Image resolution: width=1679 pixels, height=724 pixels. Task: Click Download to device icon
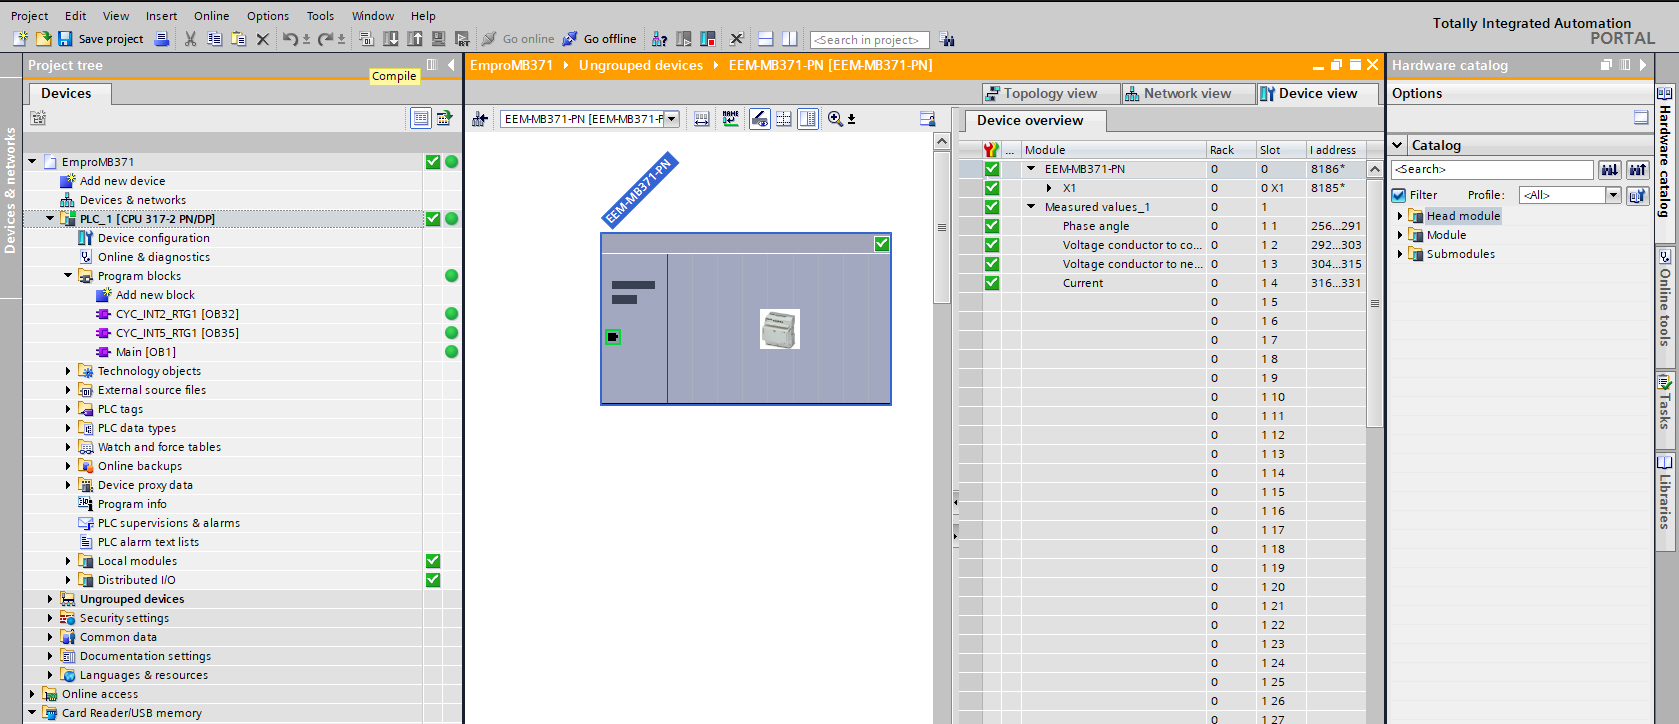click(390, 39)
